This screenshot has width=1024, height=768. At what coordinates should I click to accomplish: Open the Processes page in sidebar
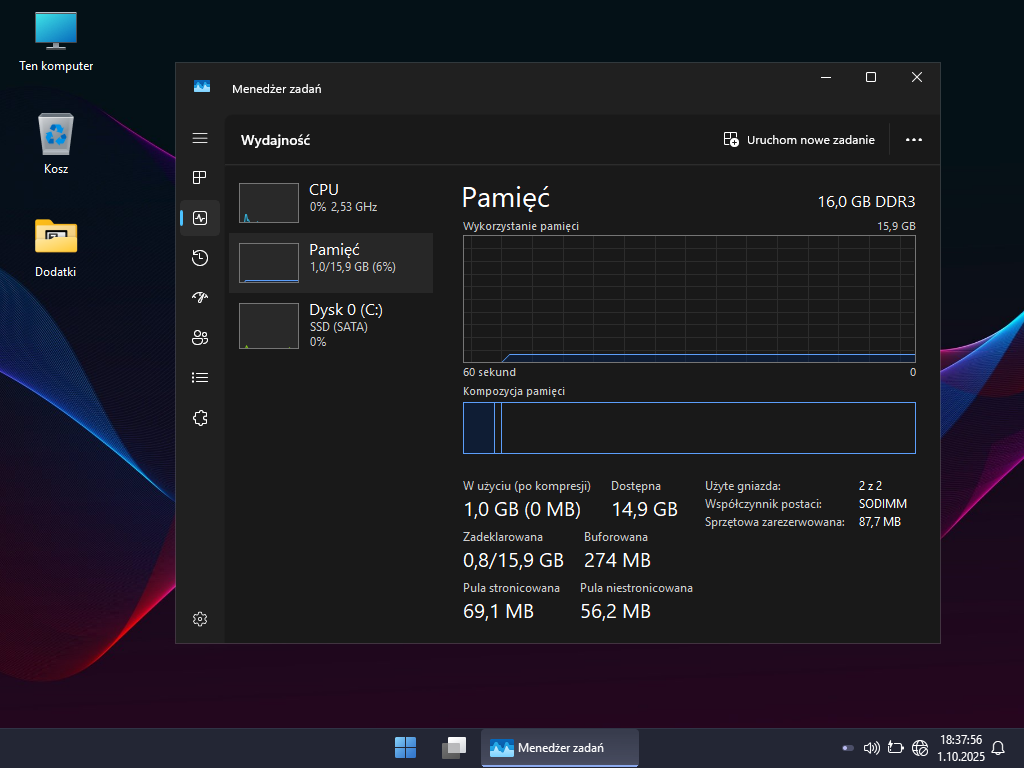coord(200,177)
